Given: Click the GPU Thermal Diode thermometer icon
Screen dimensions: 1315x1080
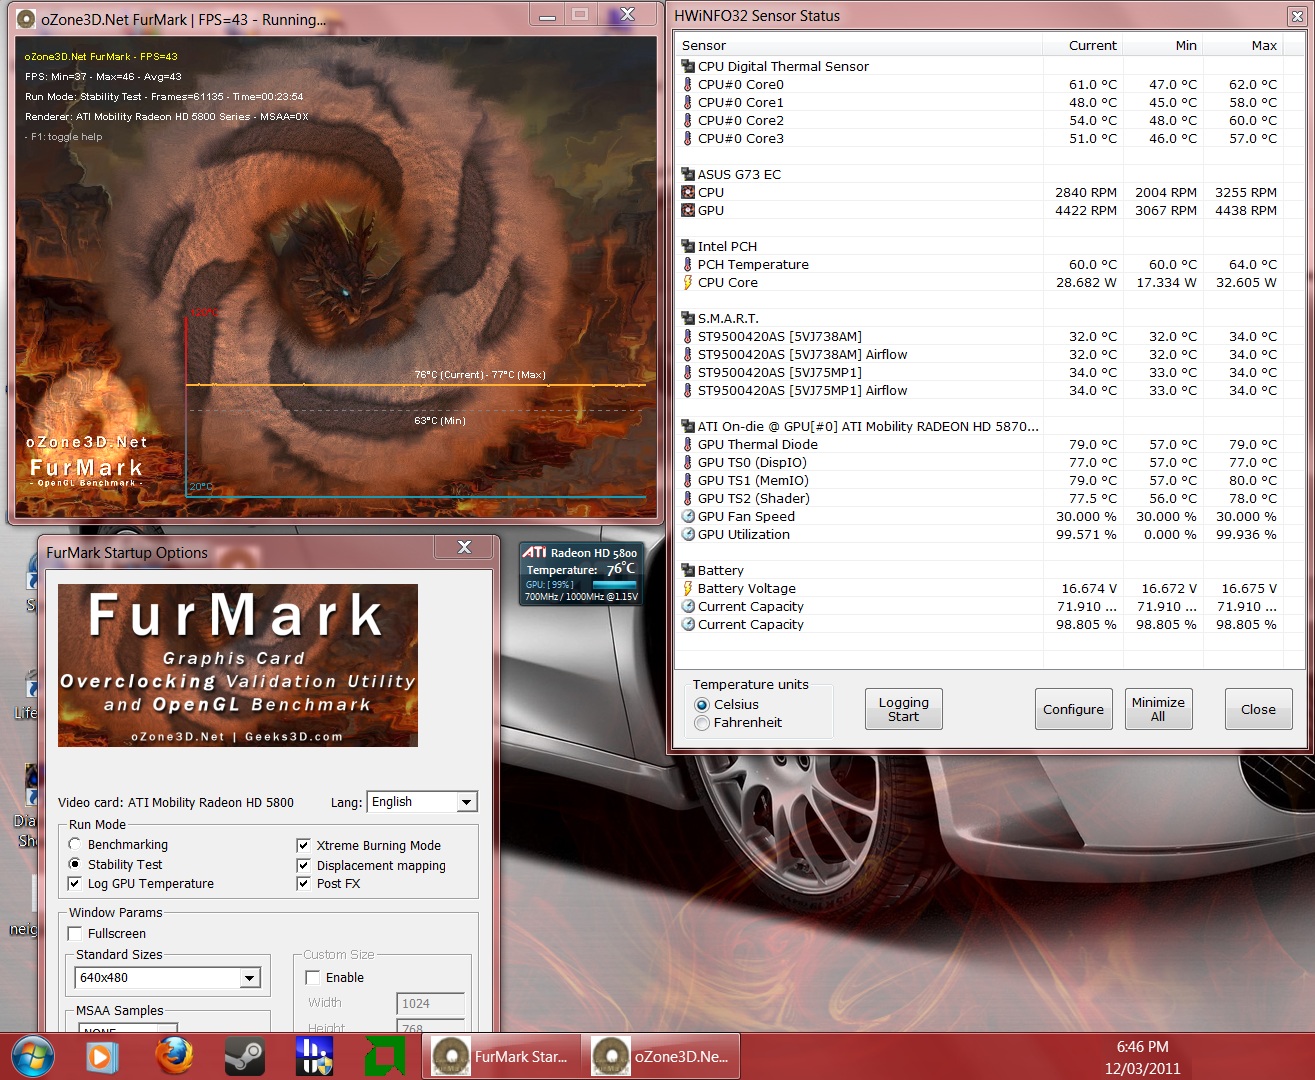Looking at the screenshot, I should pos(687,444).
